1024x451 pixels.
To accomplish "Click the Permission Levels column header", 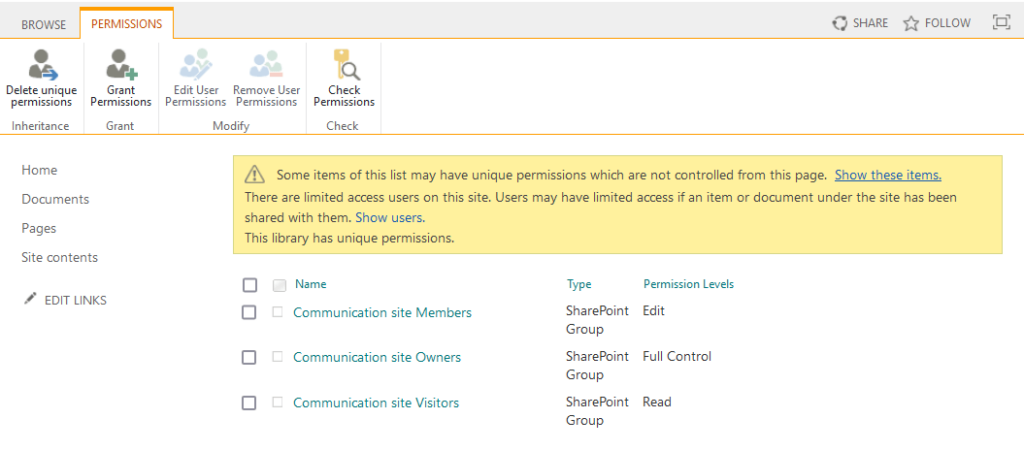I will pyautogui.click(x=688, y=284).
